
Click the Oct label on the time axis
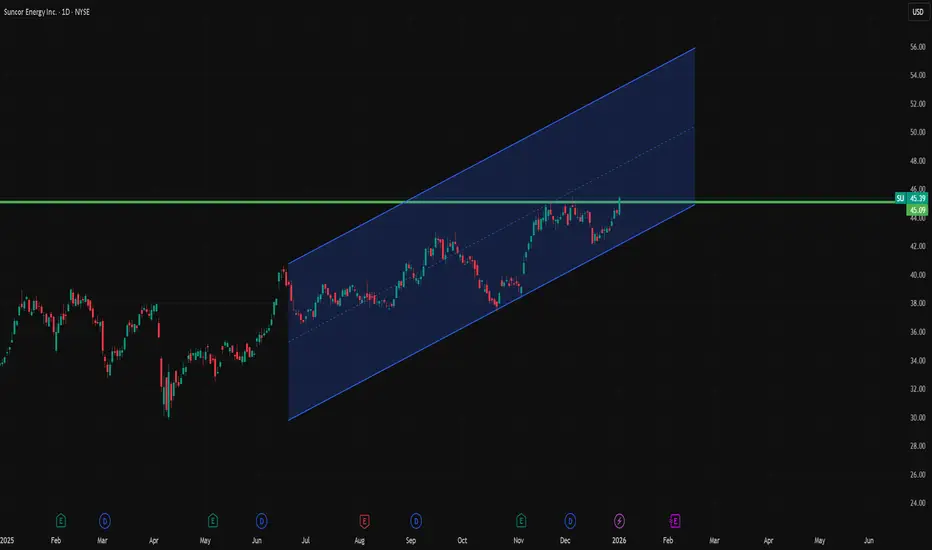pos(462,540)
